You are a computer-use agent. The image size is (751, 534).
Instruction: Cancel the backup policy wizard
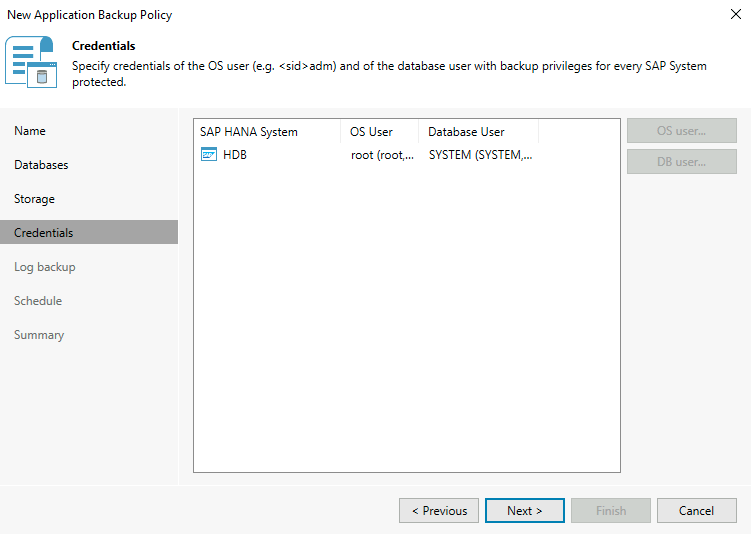(x=696, y=511)
